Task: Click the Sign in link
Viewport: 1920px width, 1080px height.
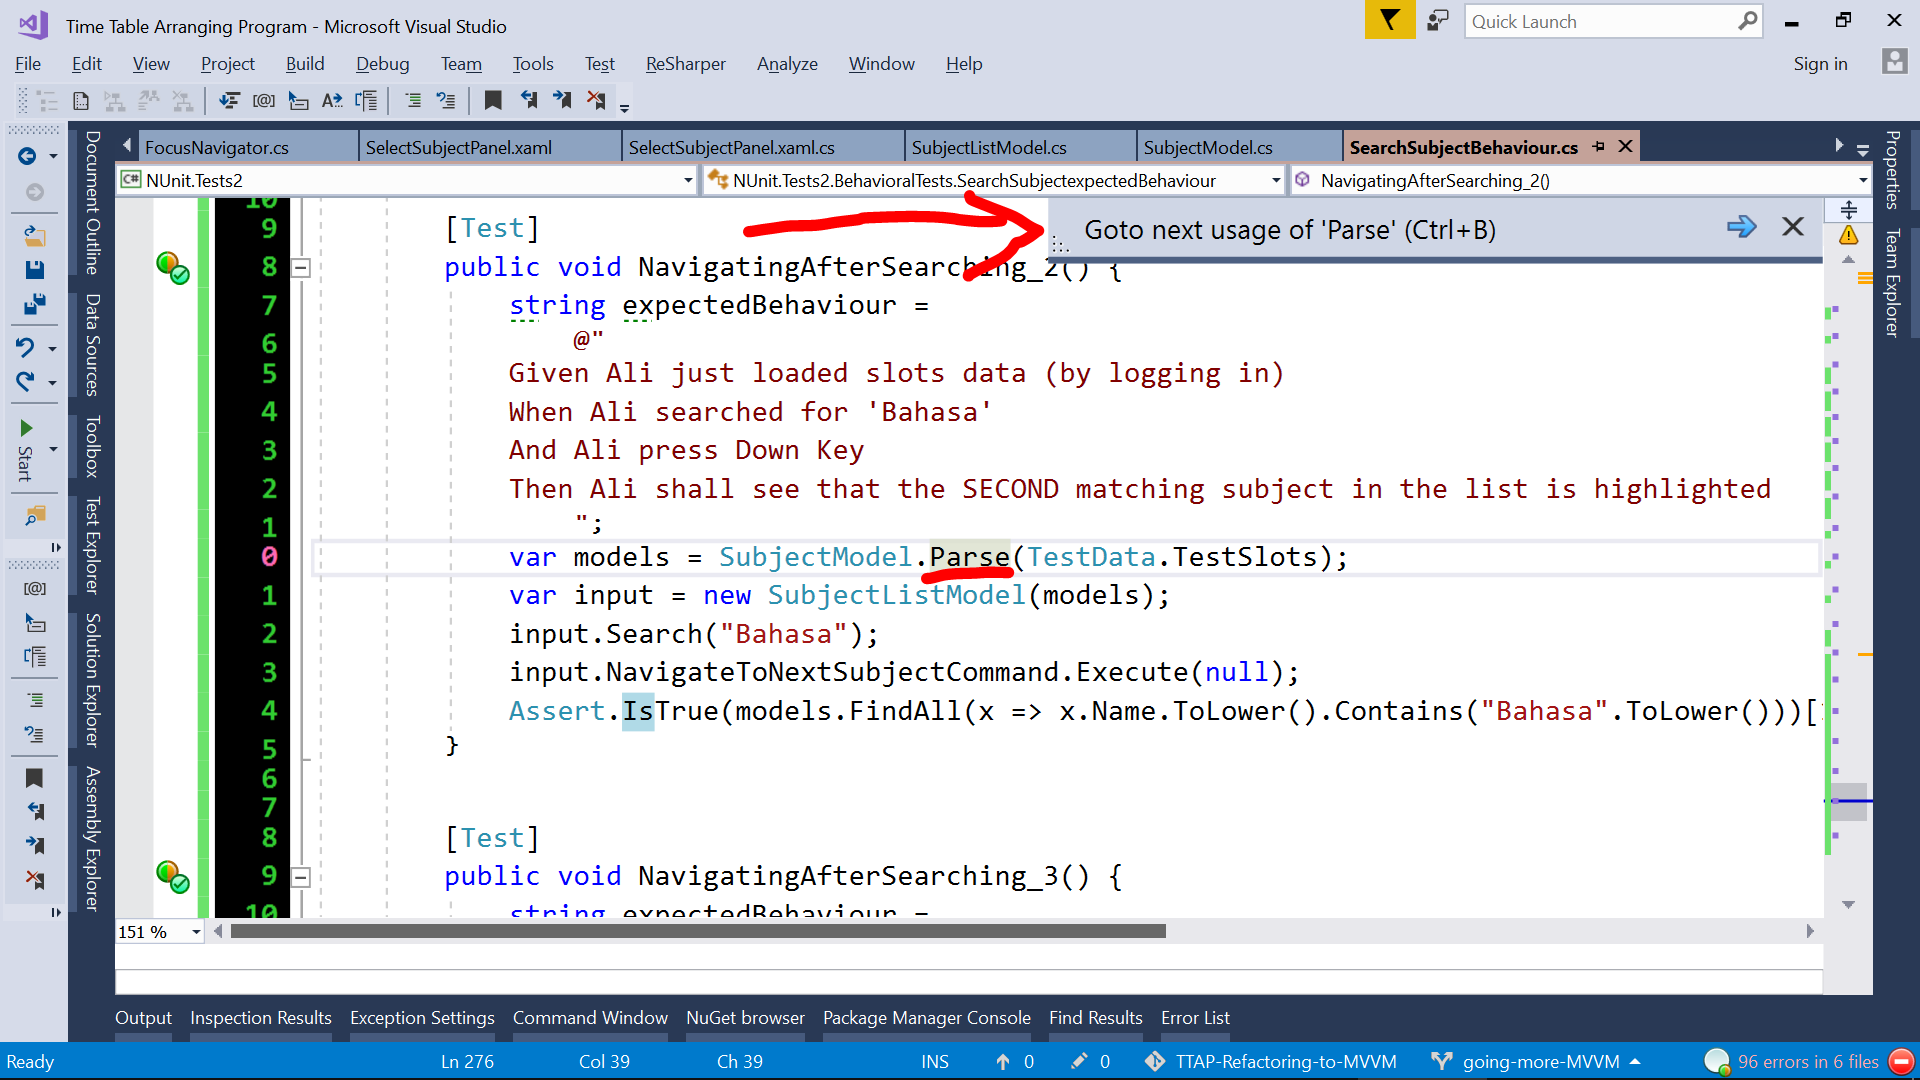Action: [x=1820, y=63]
